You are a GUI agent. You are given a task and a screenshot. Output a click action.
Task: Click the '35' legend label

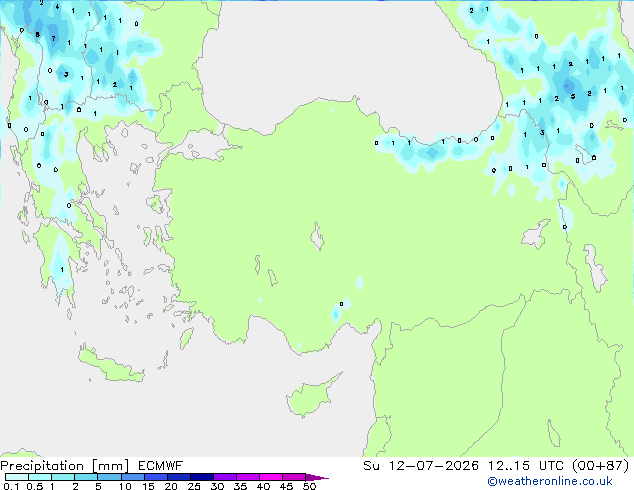[240, 486]
